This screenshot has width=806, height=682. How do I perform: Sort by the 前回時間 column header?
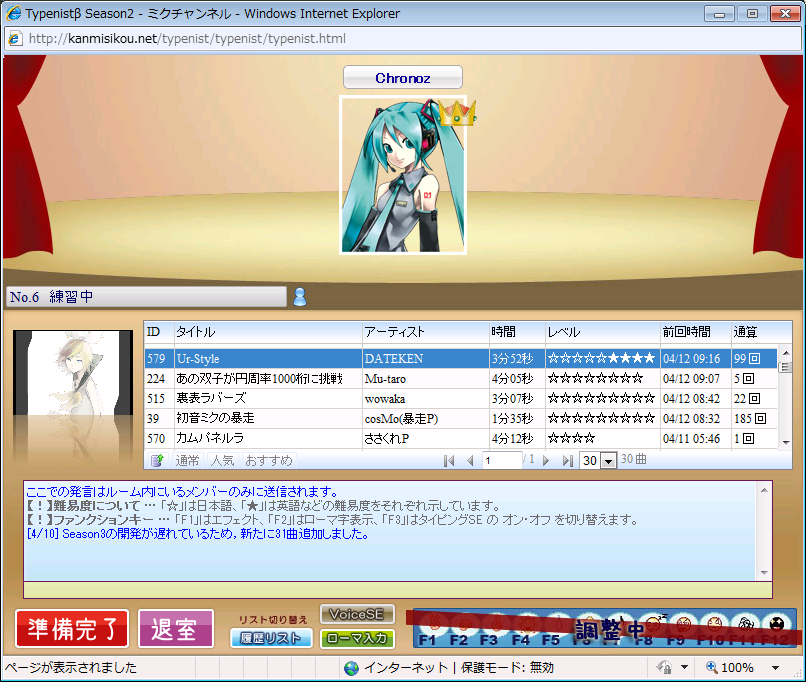pyautogui.click(x=696, y=332)
